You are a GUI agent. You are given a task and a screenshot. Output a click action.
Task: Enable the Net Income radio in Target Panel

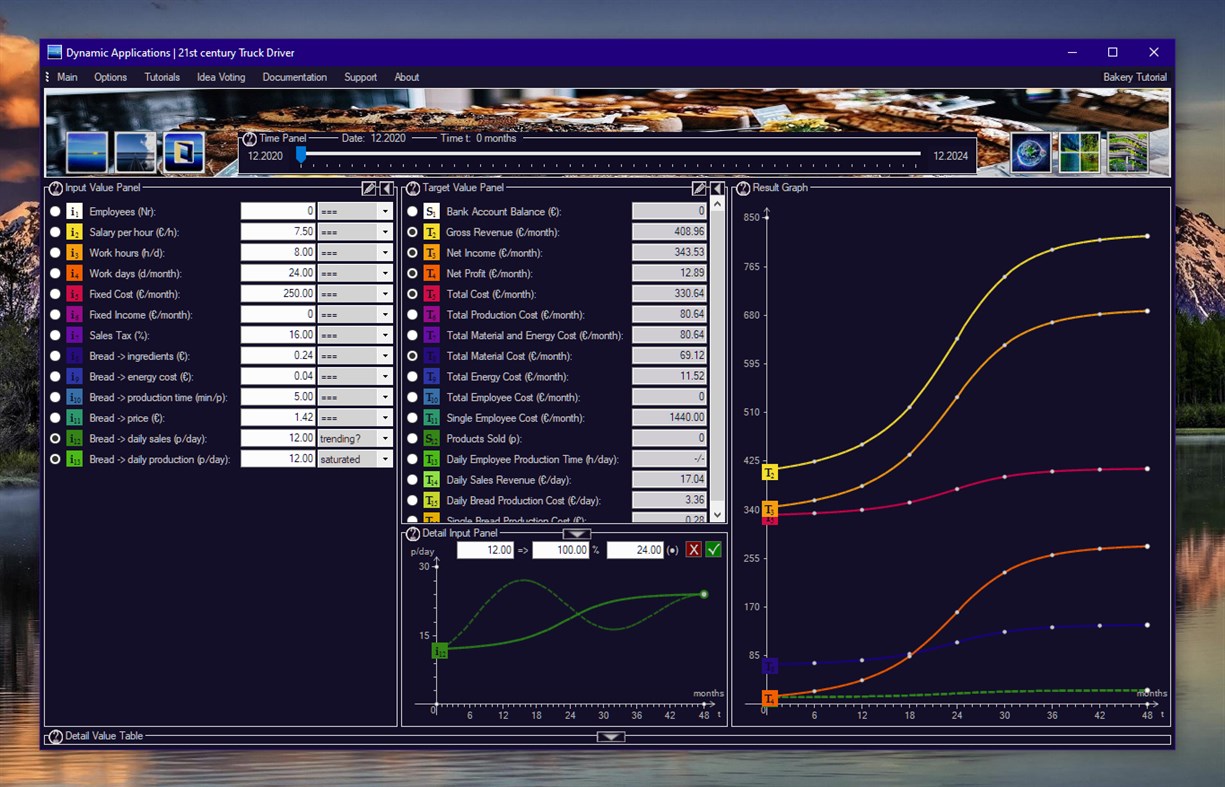(x=411, y=253)
